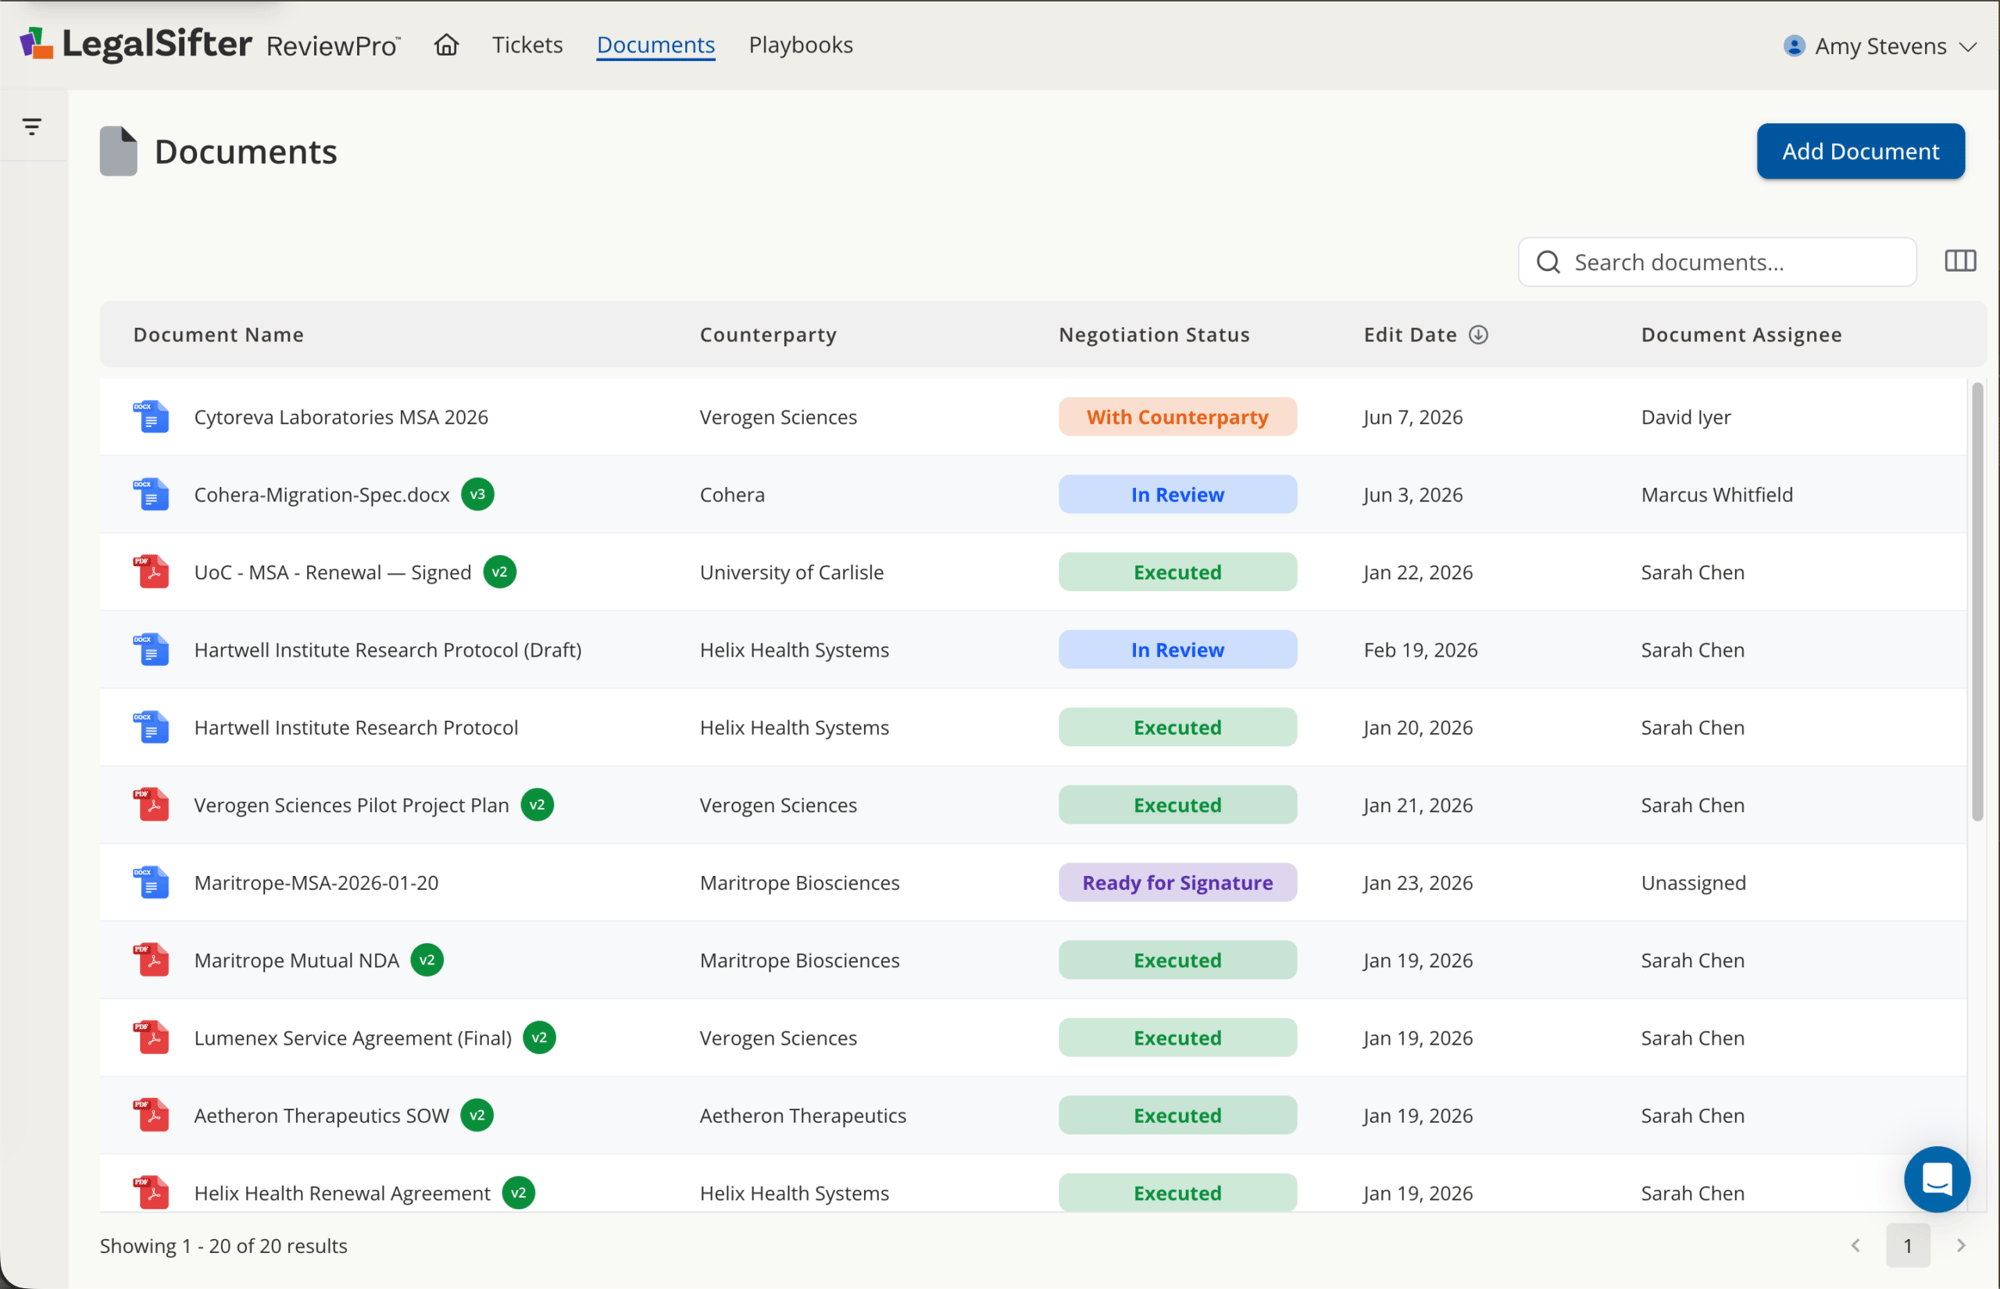This screenshot has height=1289, width=2000.
Task: Open the column layout chooser icon
Action: tap(1960, 261)
